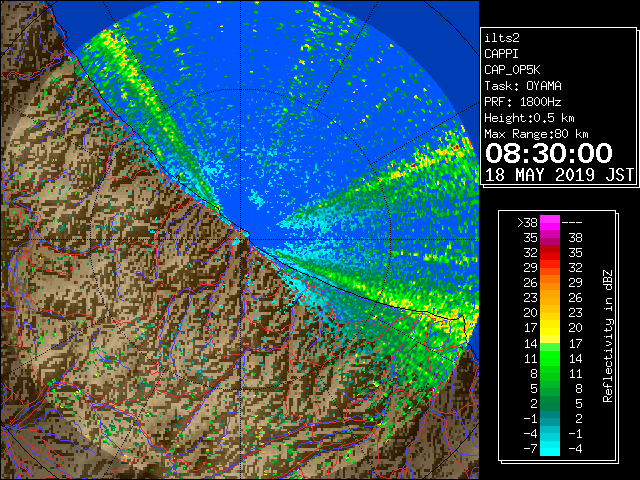Click the '>38' legend label

(527, 223)
